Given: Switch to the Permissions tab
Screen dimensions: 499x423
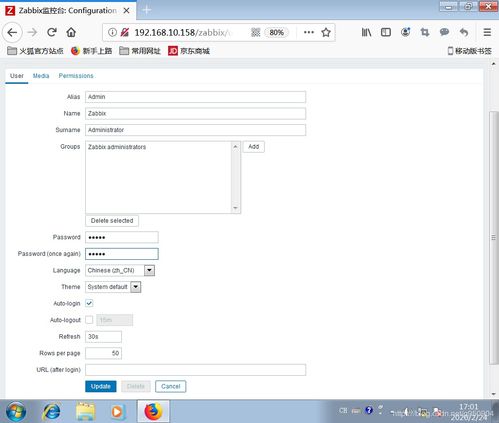Looking at the screenshot, I should point(76,76).
